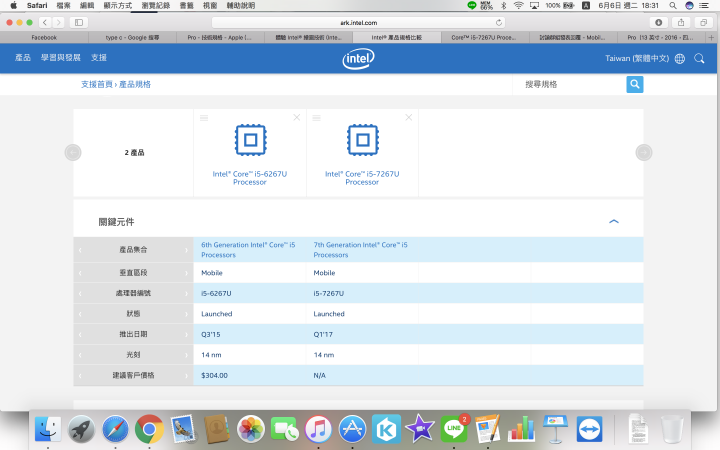The height and width of the screenshot is (450, 720).
Task: Click the globe language icon
Action: click(680, 58)
